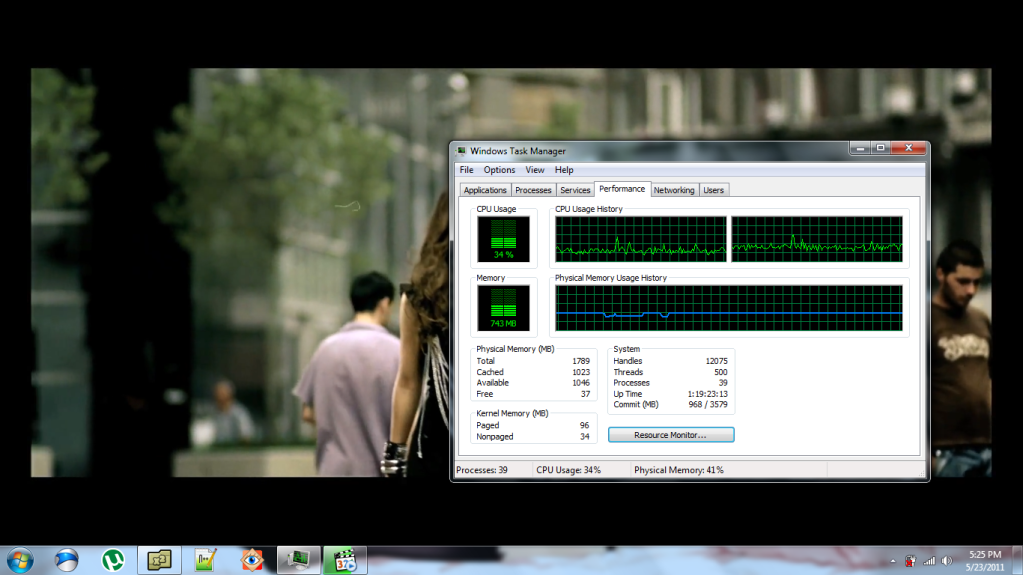This screenshot has height=575, width=1023.
Task: Click the power battery tray icon
Action: click(910, 560)
